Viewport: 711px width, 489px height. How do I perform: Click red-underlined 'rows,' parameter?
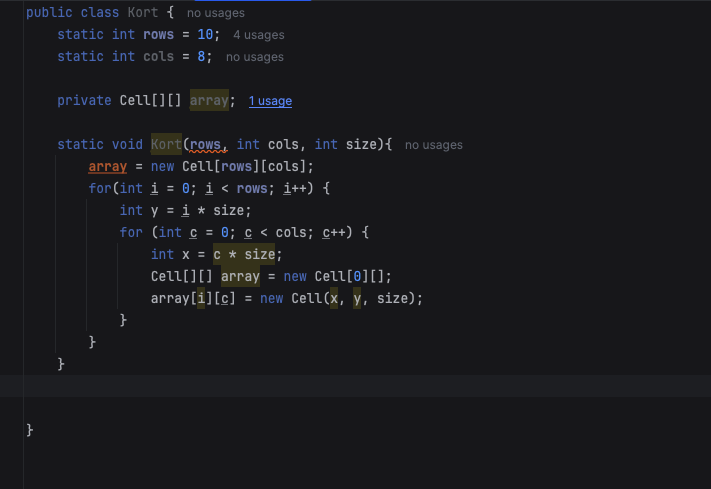209,144
